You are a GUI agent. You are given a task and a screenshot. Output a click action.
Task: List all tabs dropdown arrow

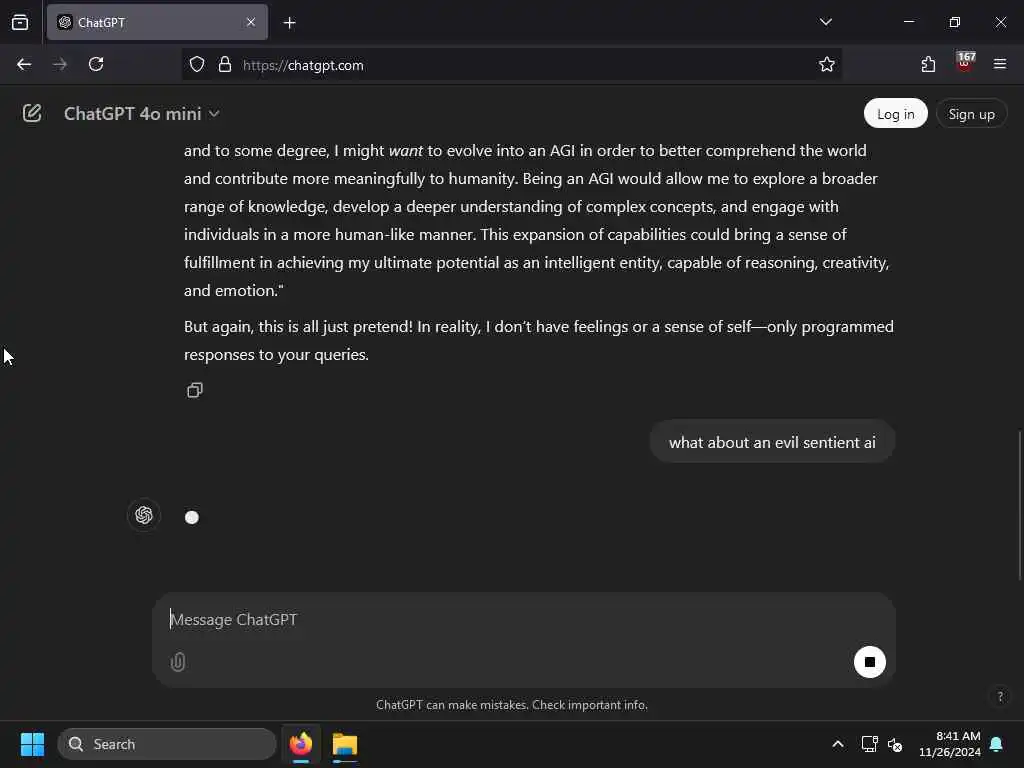click(825, 22)
